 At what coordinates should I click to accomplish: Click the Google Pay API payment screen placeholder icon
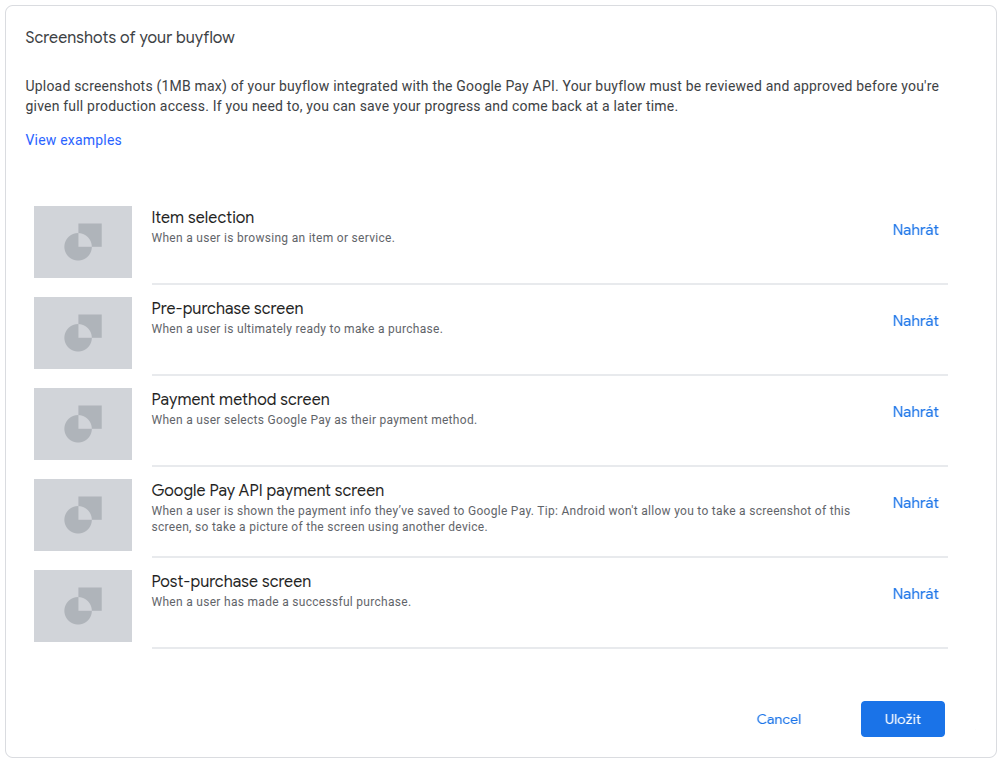83,515
